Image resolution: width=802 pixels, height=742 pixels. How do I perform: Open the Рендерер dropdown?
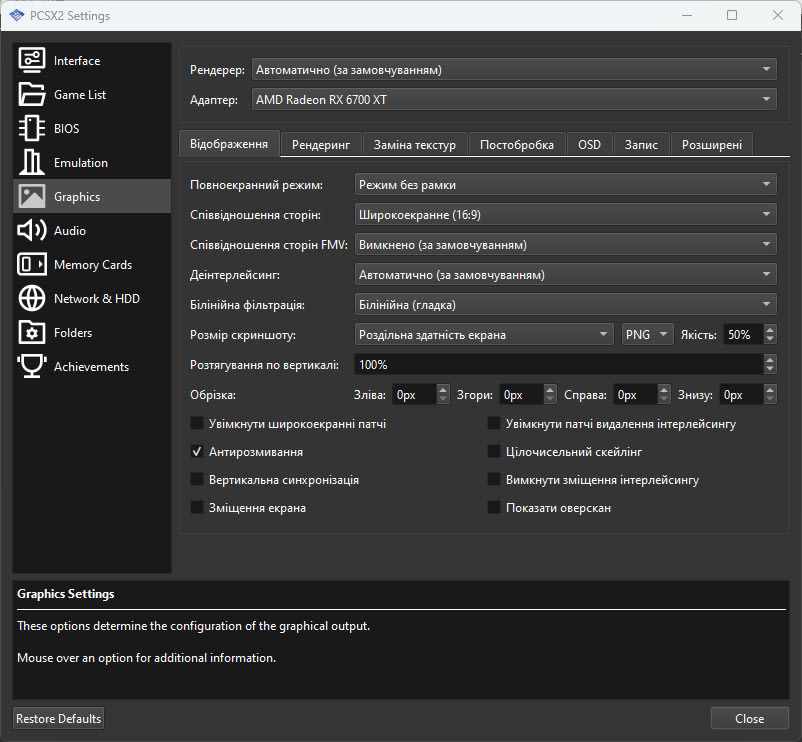514,70
